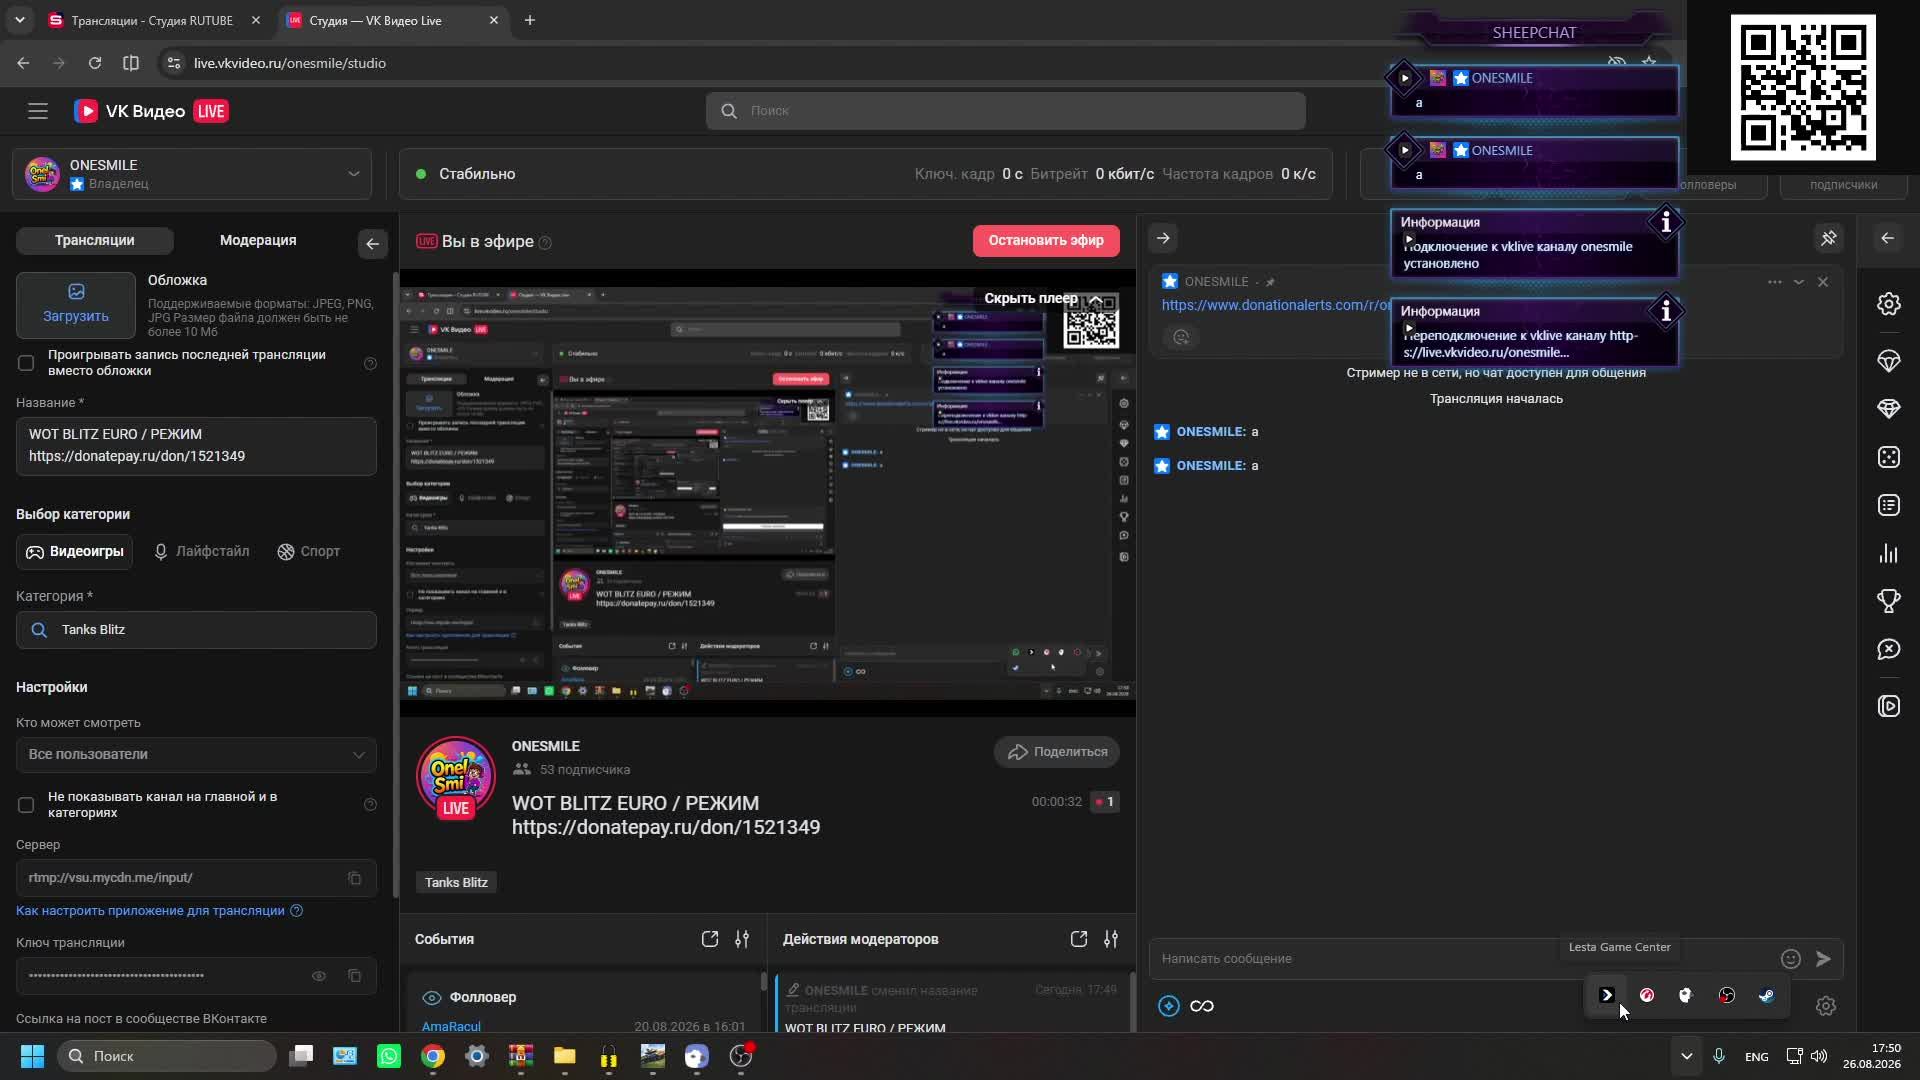The height and width of the screenshot is (1080, 1920).
Task: Open 'Как настроить приложение для трансляции' link
Action: [x=151, y=911]
